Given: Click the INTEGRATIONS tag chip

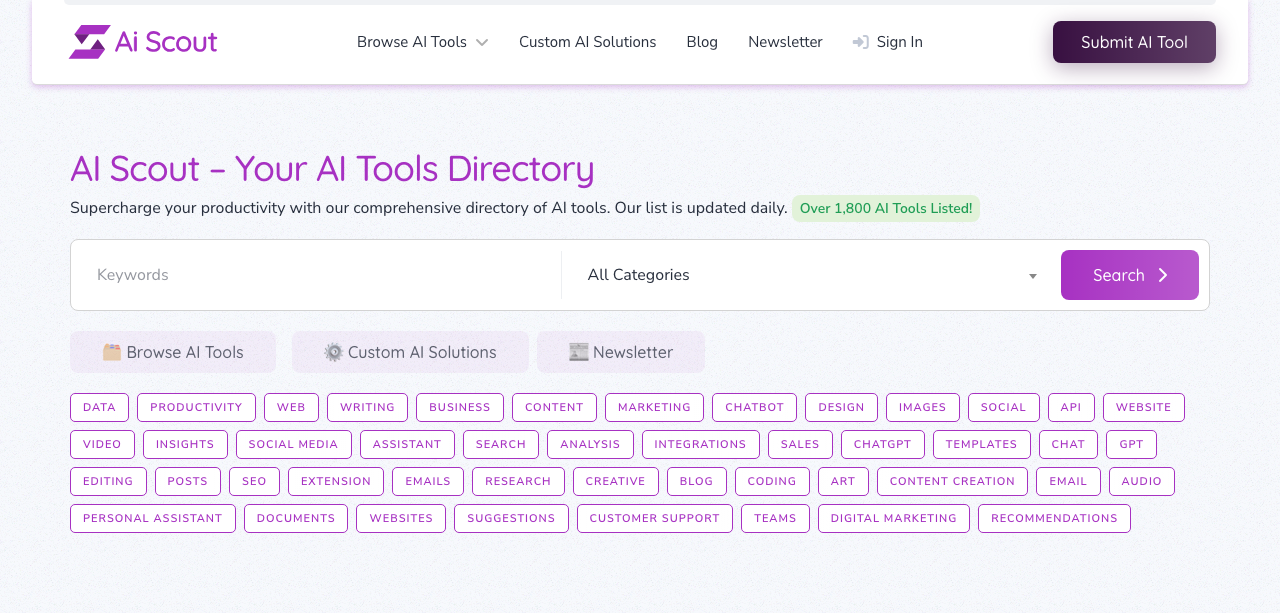Looking at the screenshot, I should click(700, 444).
